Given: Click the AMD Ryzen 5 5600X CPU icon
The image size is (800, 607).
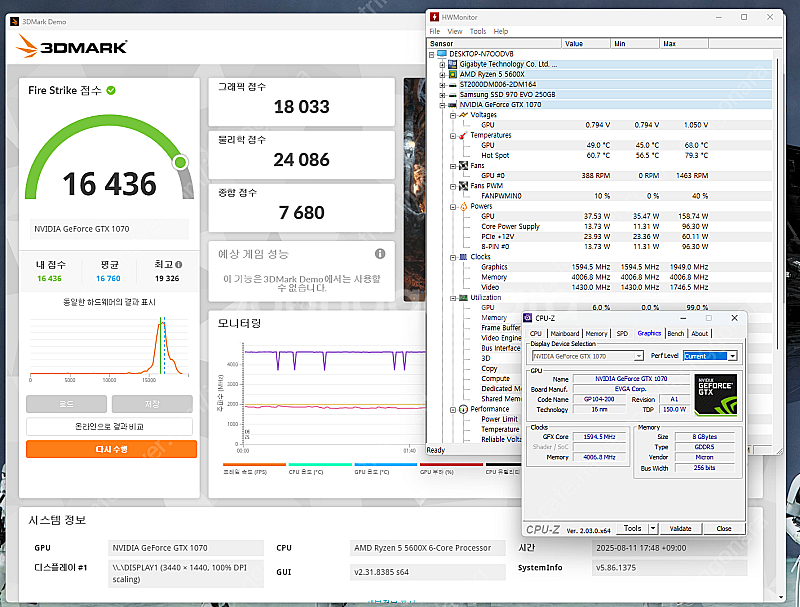Looking at the screenshot, I should pyautogui.click(x=452, y=74).
